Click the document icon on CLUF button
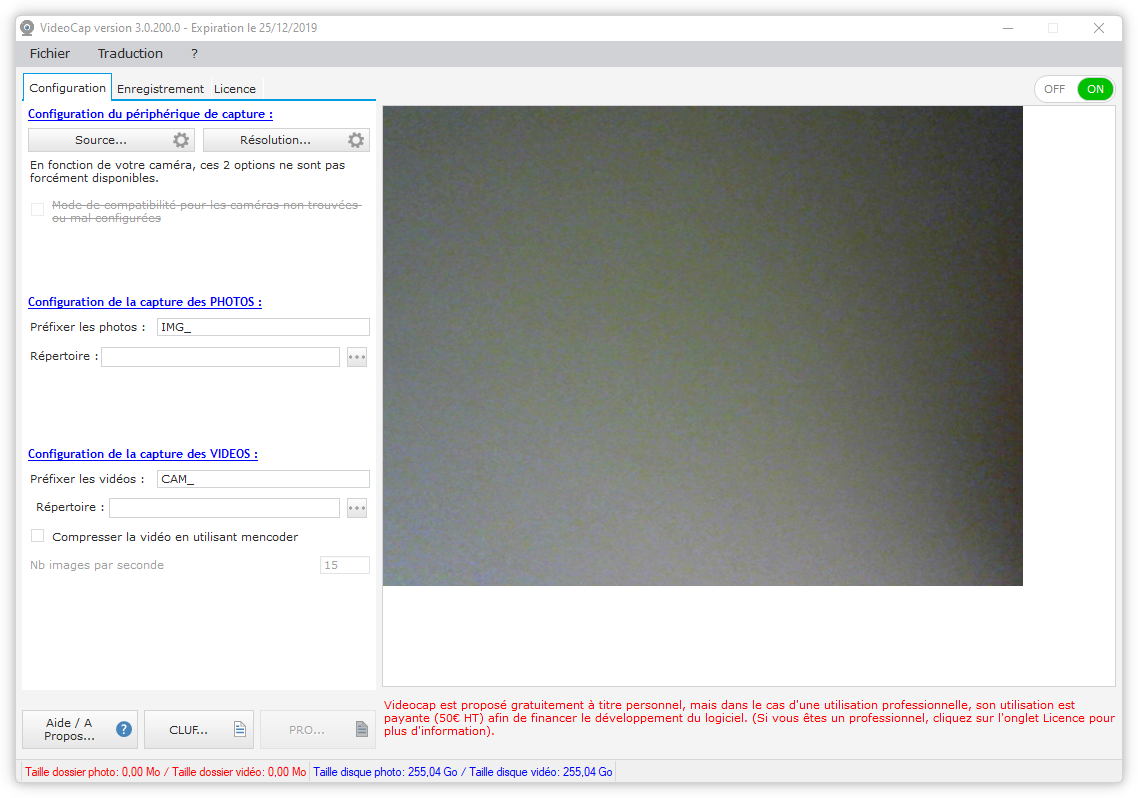 239,730
